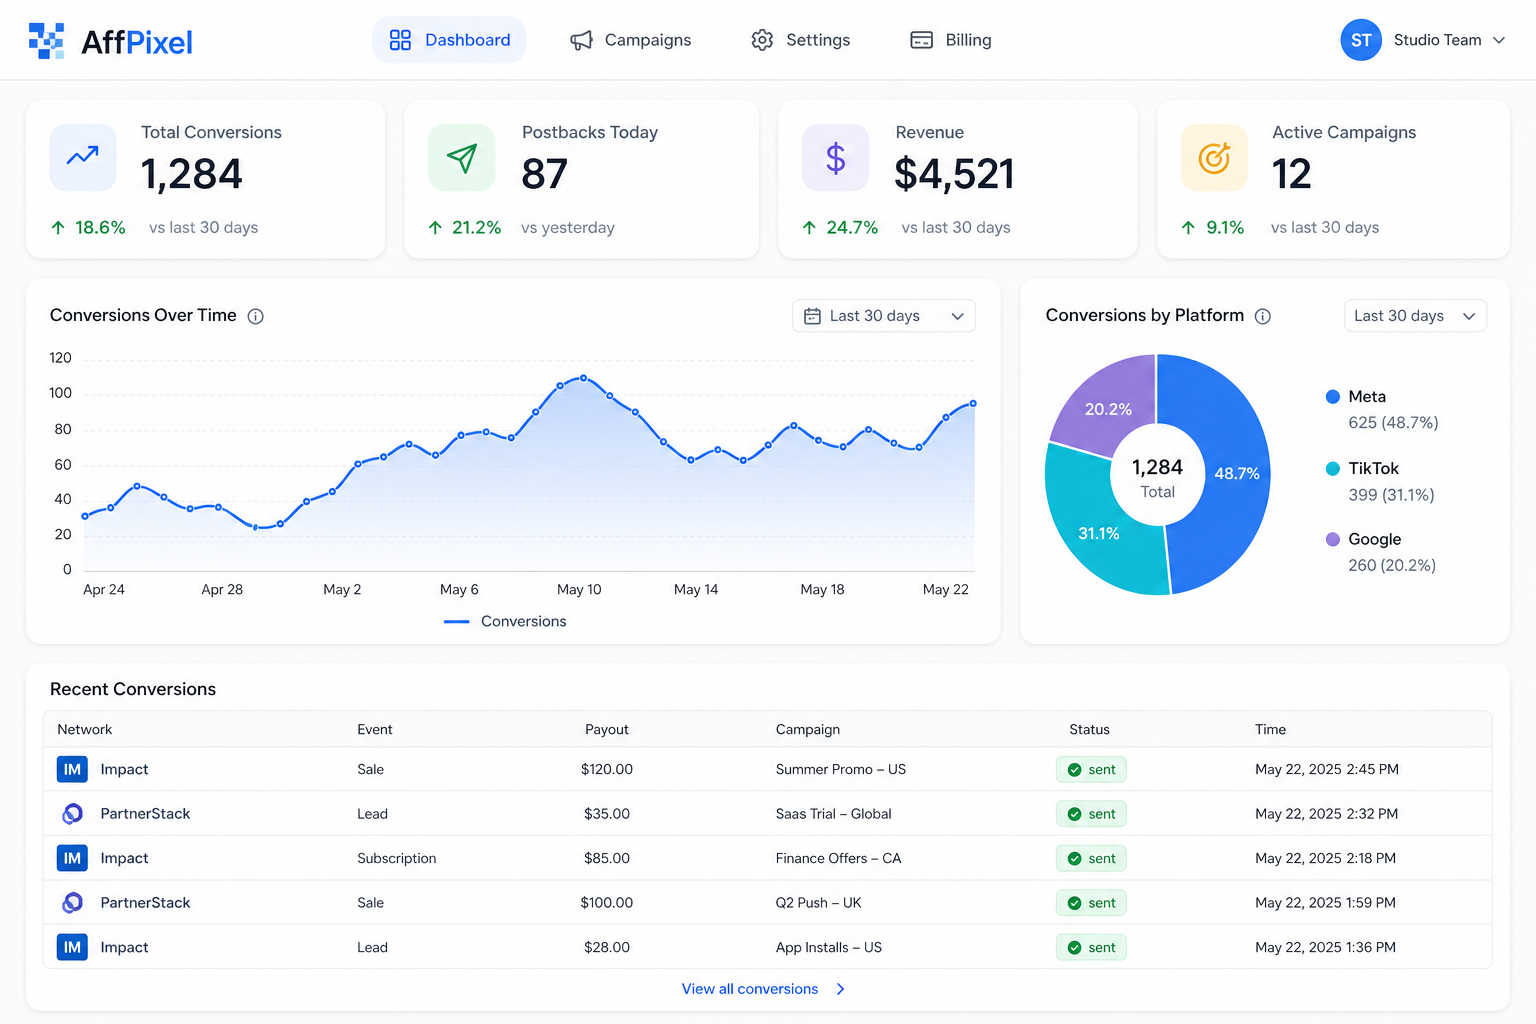Click the Impact icon in App Installs row

72,947
